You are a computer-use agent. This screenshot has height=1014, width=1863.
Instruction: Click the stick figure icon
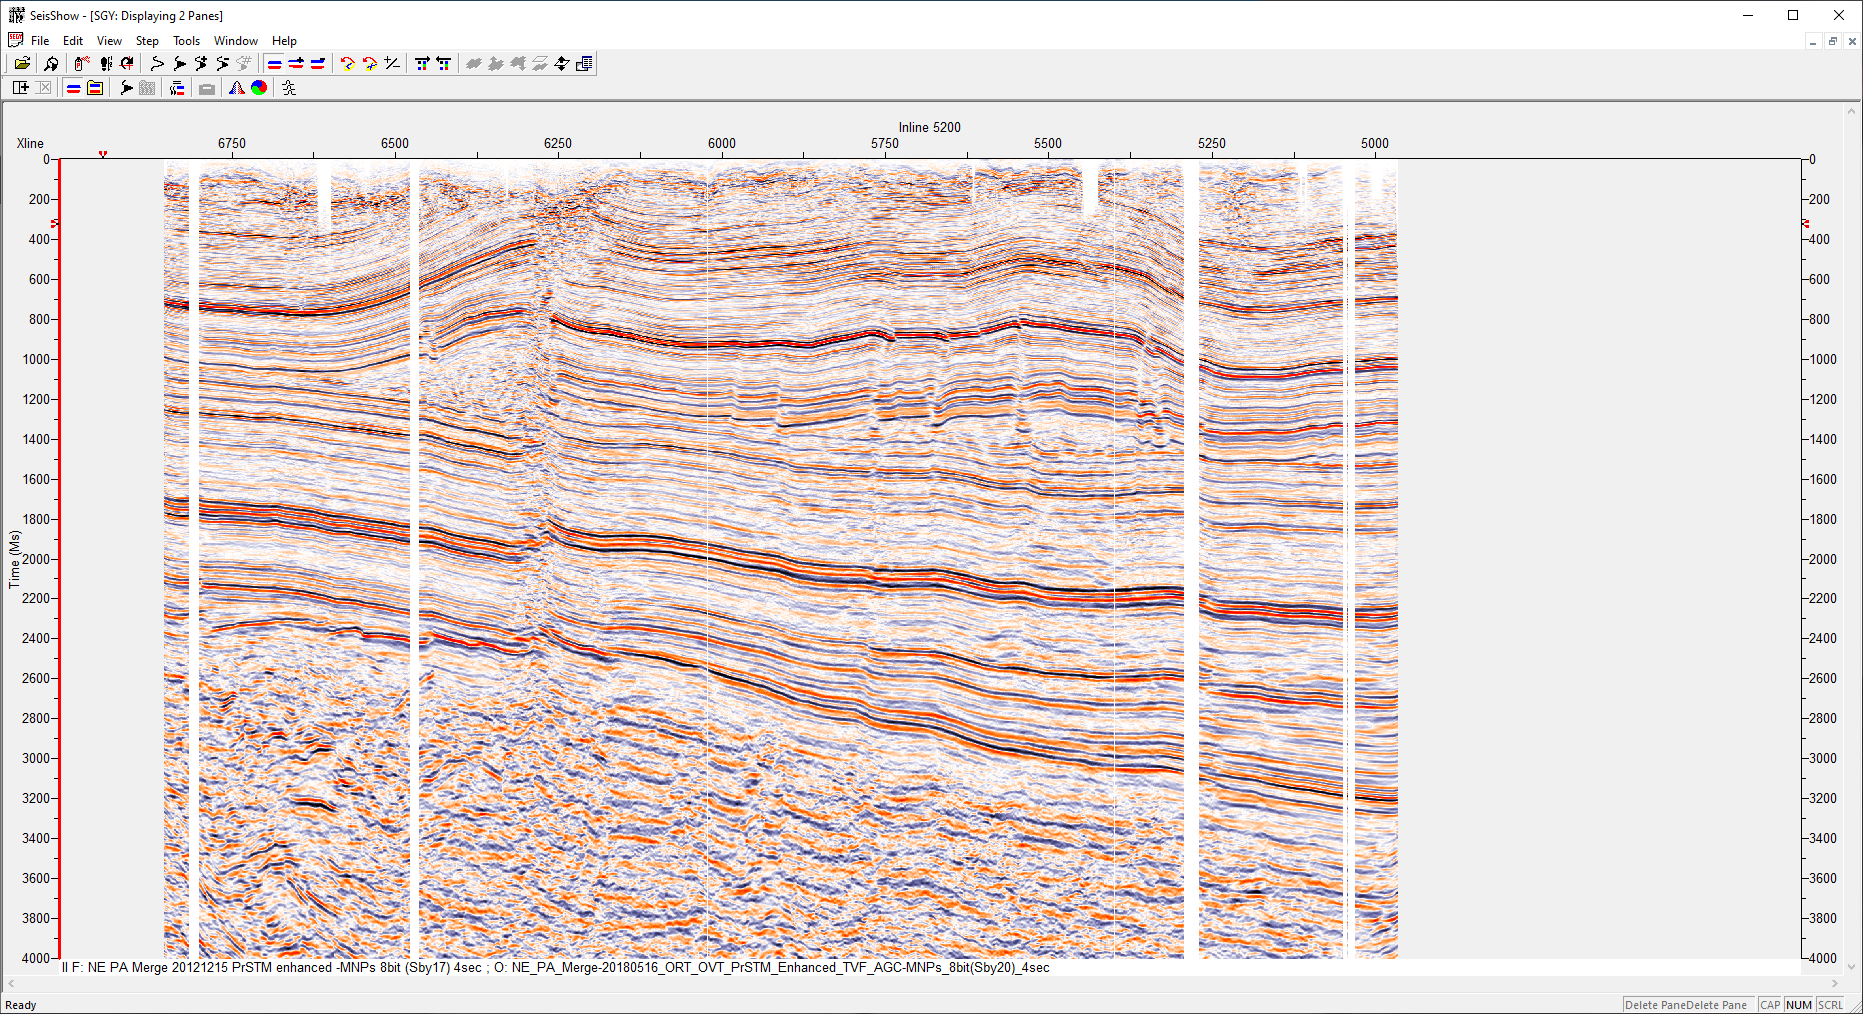coord(289,88)
